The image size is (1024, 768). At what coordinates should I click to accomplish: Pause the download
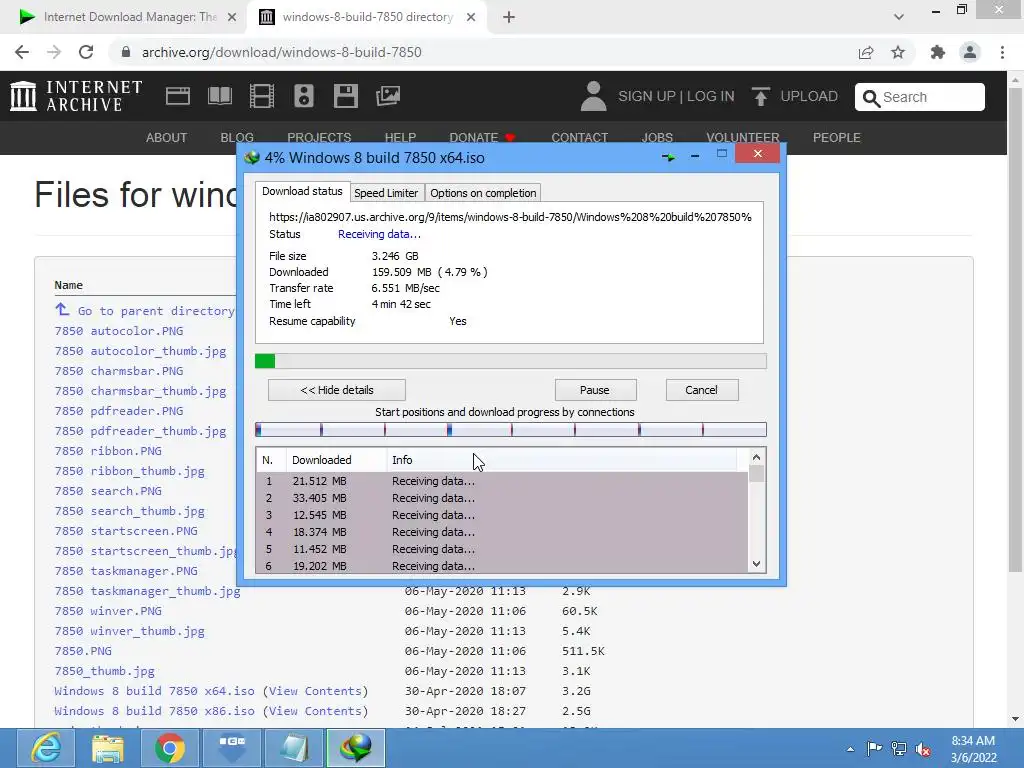pos(595,390)
